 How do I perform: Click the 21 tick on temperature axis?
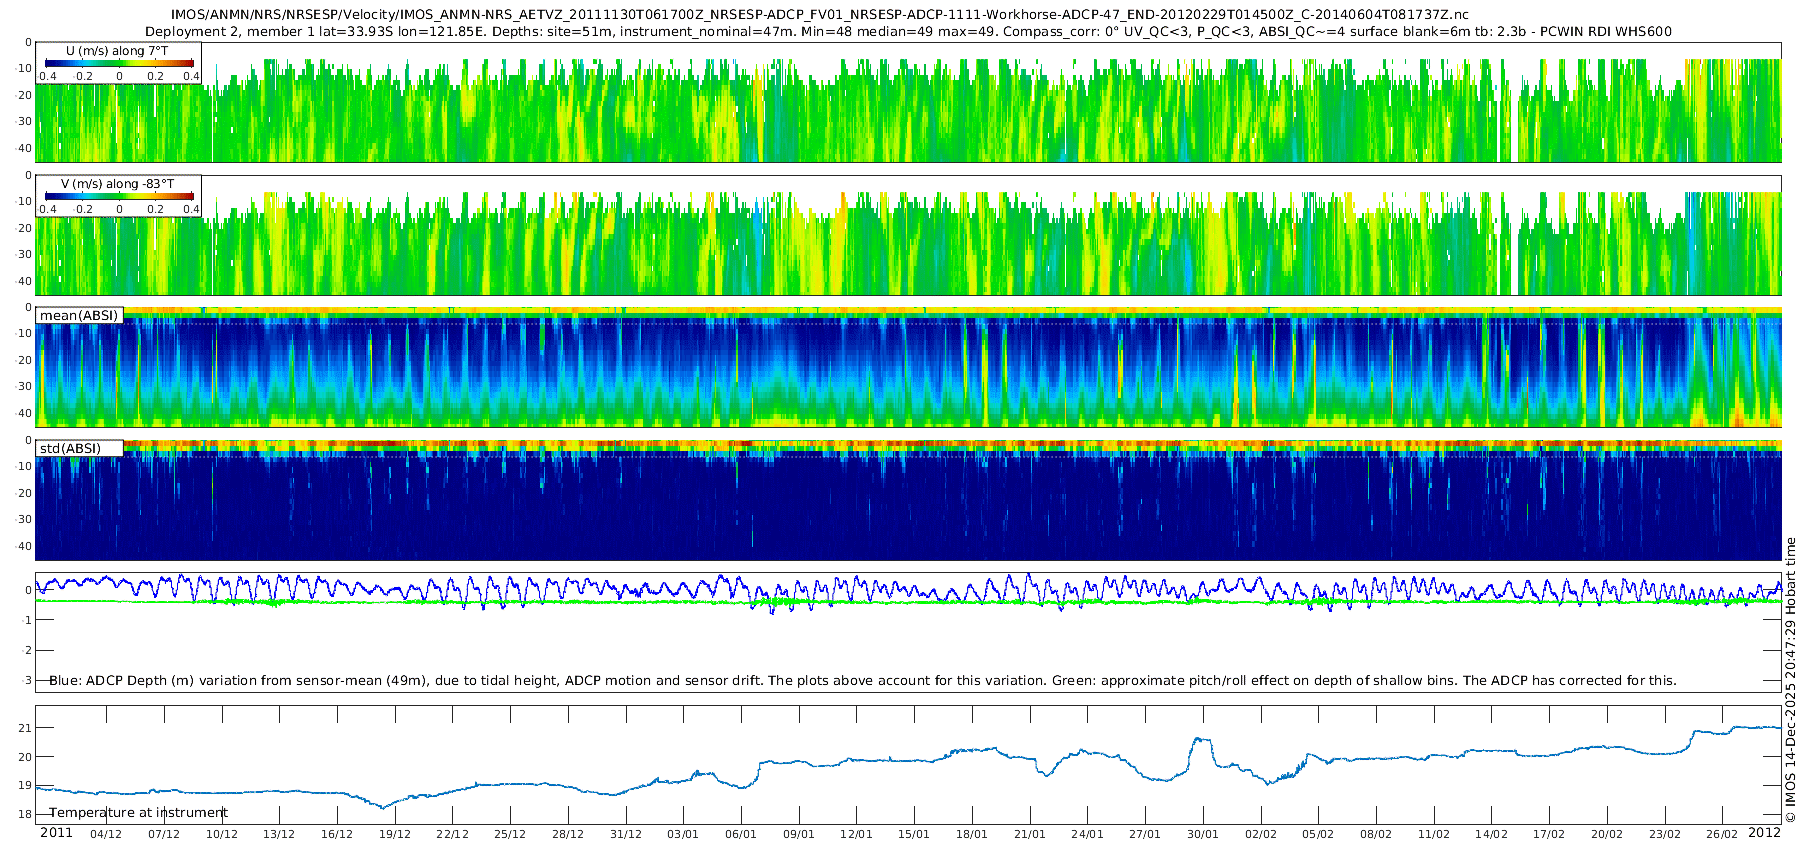[x=25, y=728]
